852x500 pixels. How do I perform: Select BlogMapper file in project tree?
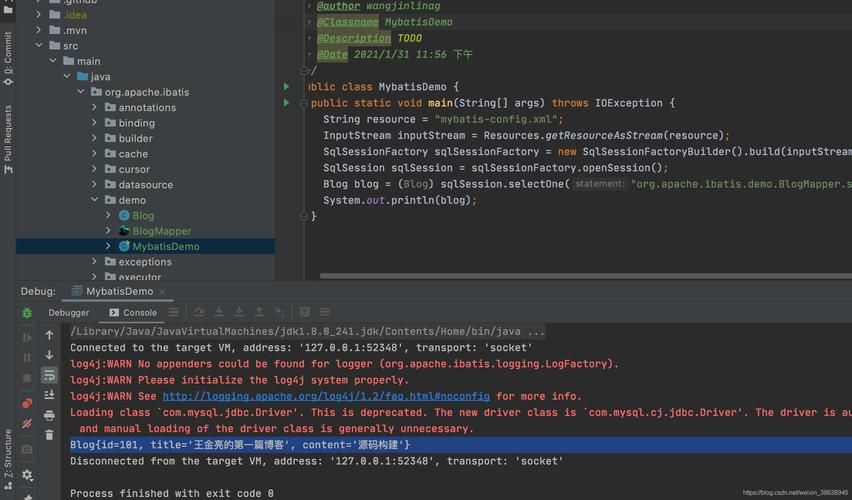point(161,231)
